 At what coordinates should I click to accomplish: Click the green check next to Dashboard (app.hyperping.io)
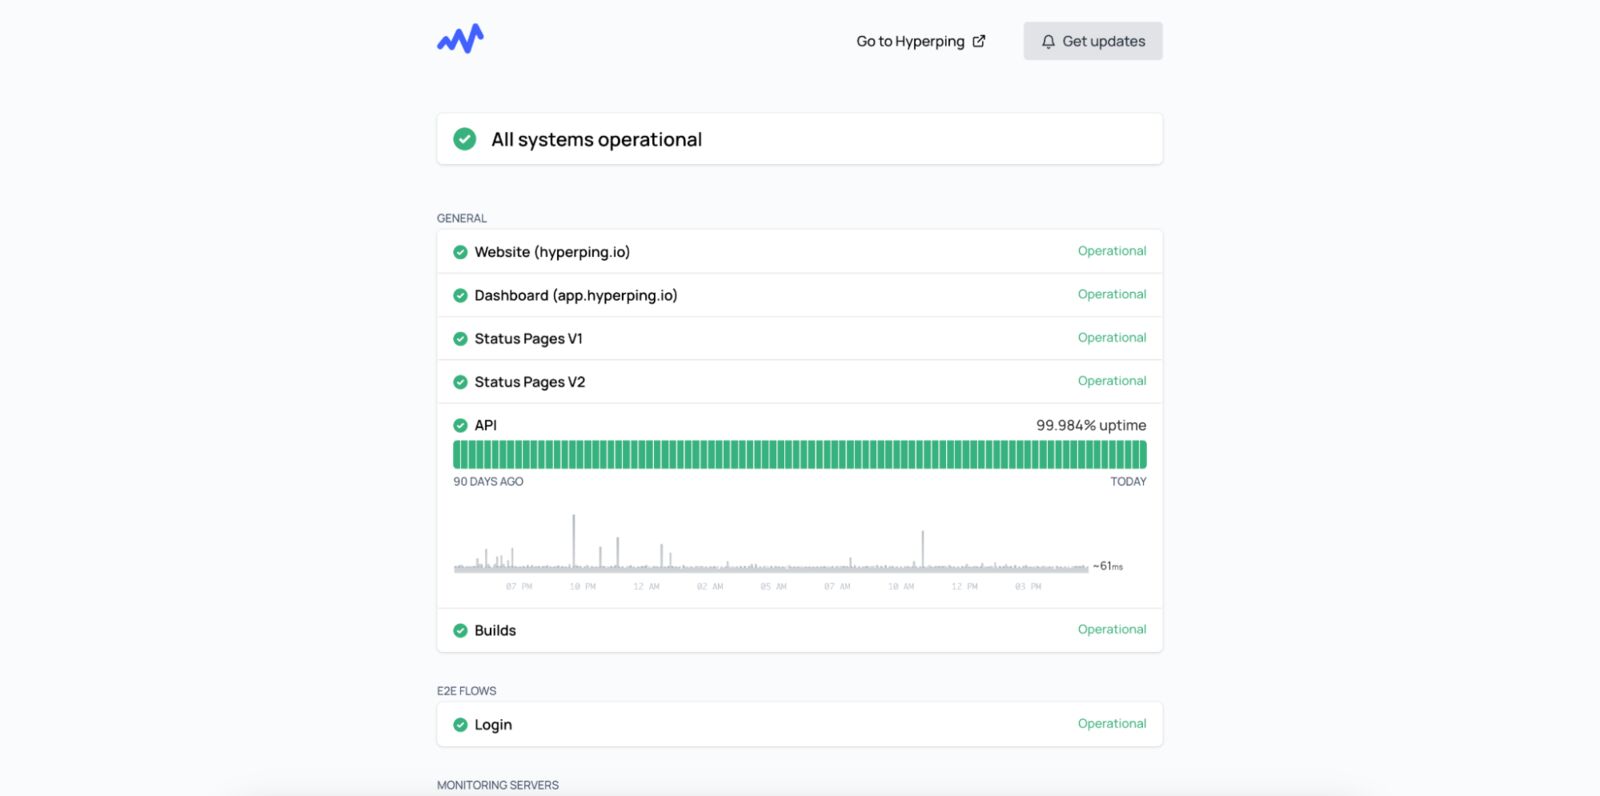pyautogui.click(x=460, y=295)
